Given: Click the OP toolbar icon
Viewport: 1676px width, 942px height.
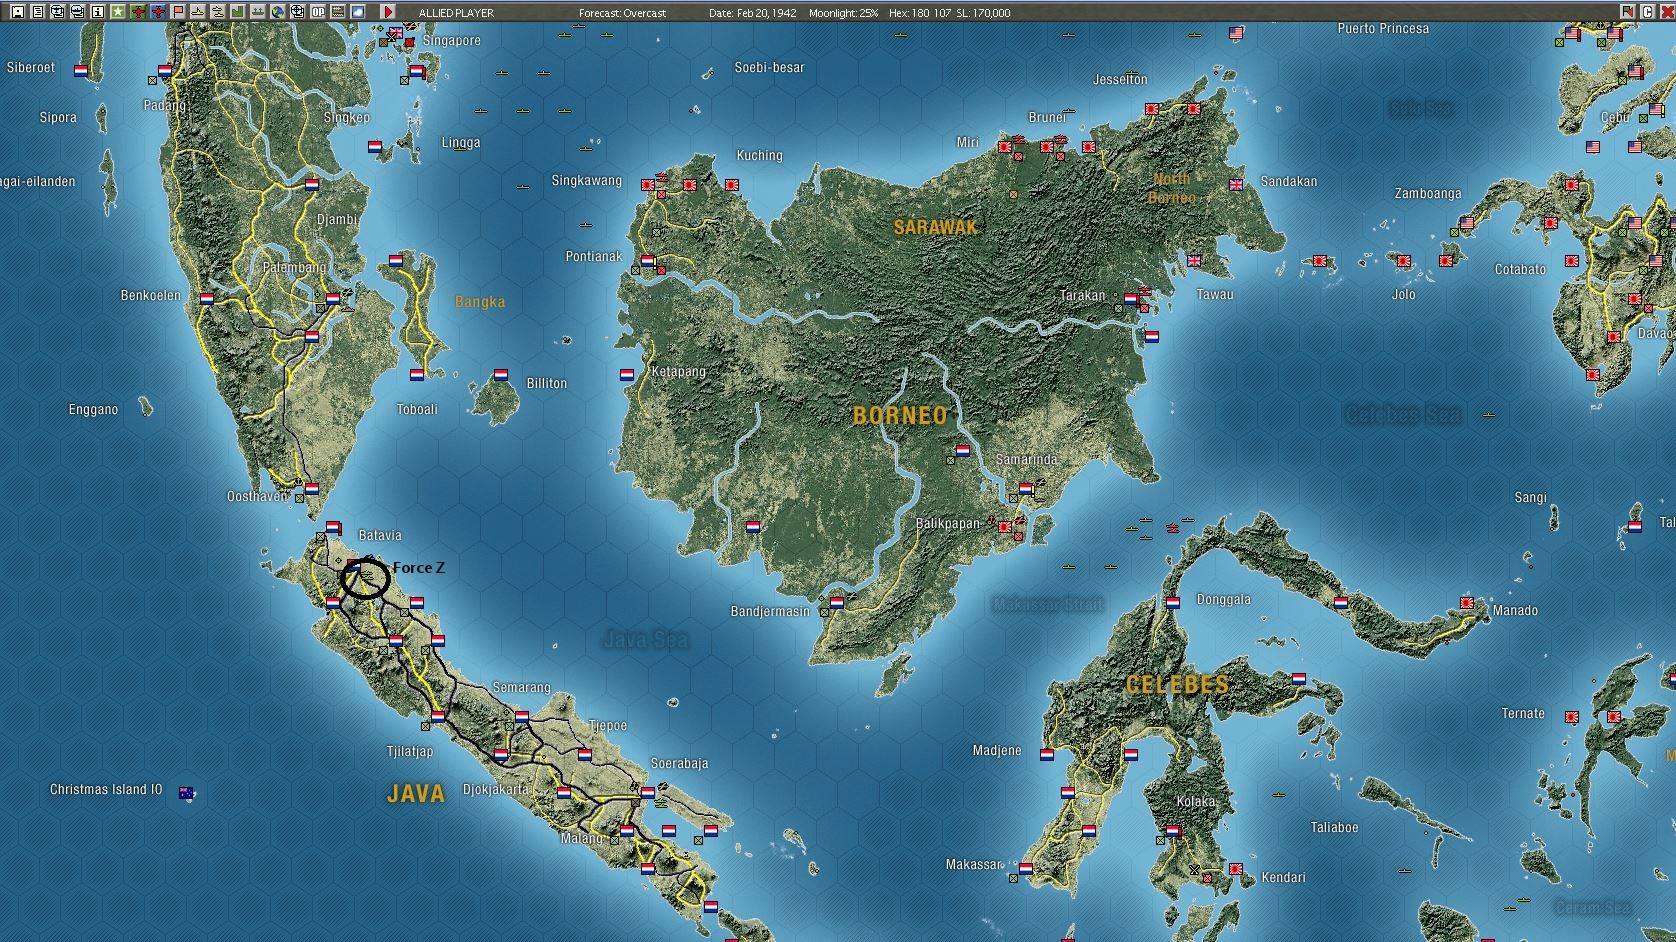Looking at the screenshot, I should (317, 12).
